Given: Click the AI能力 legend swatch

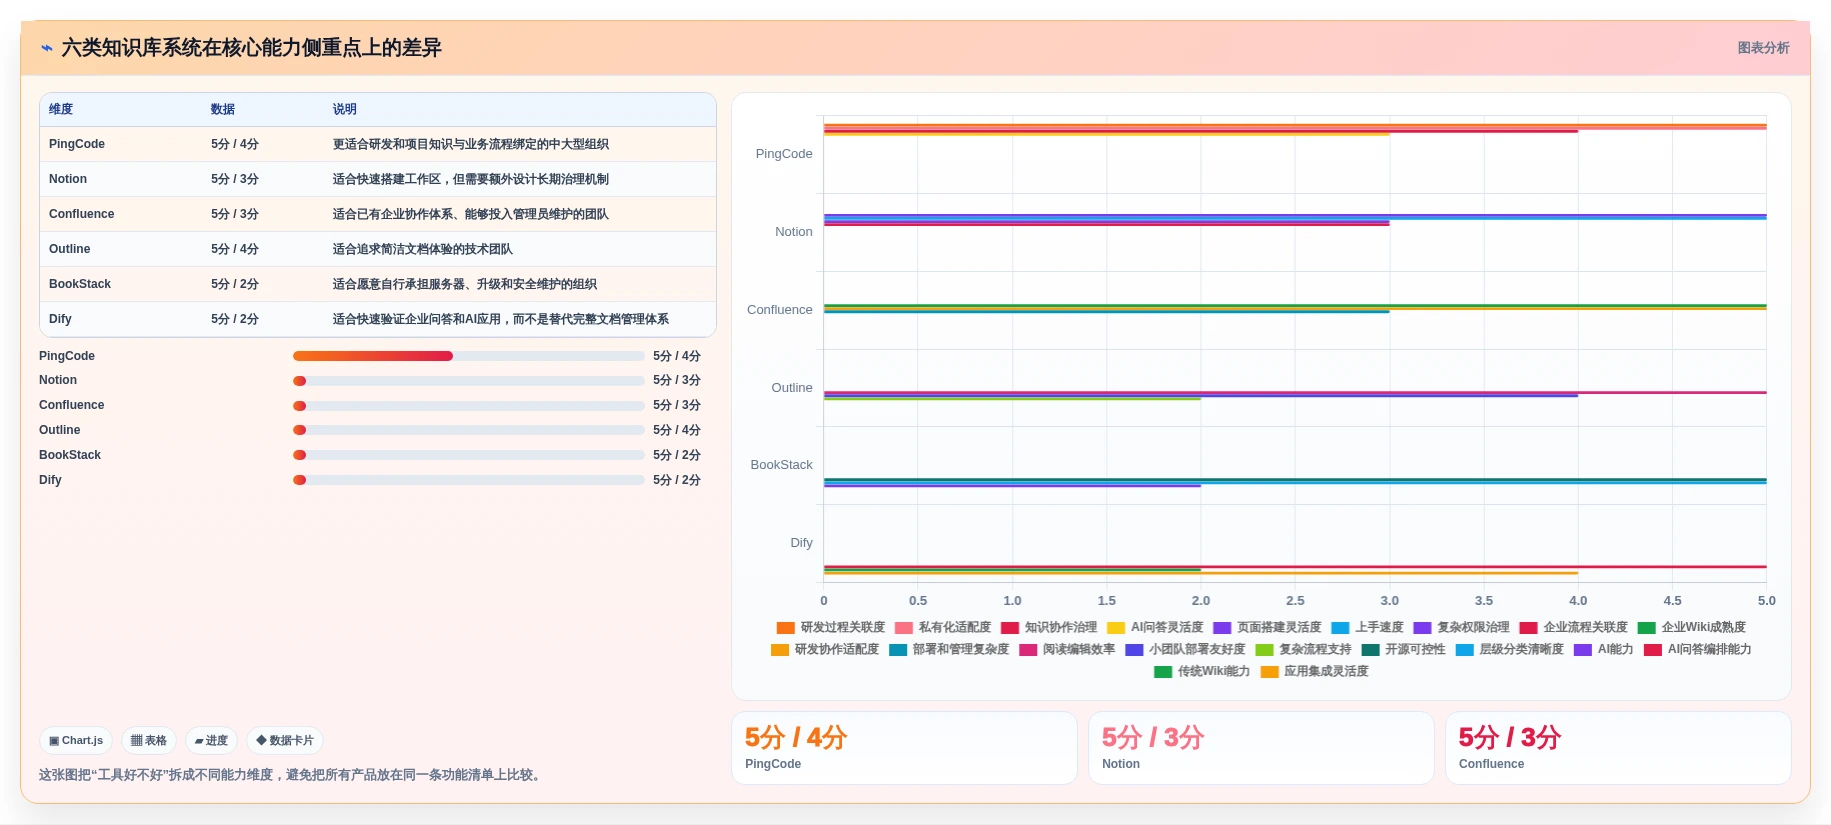Looking at the screenshot, I should (x=1583, y=650).
